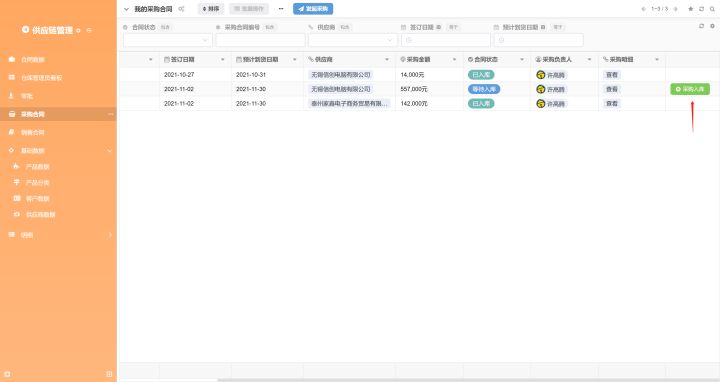Click the 已入库 status tag in the 14,000元 row

[481, 75]
